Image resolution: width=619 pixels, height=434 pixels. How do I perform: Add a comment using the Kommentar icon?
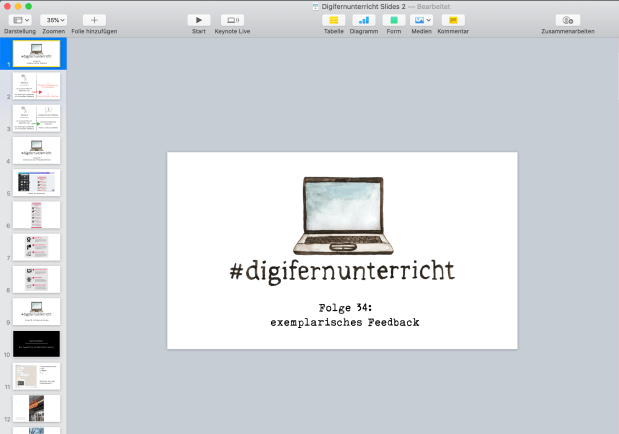tap(453, 20)
